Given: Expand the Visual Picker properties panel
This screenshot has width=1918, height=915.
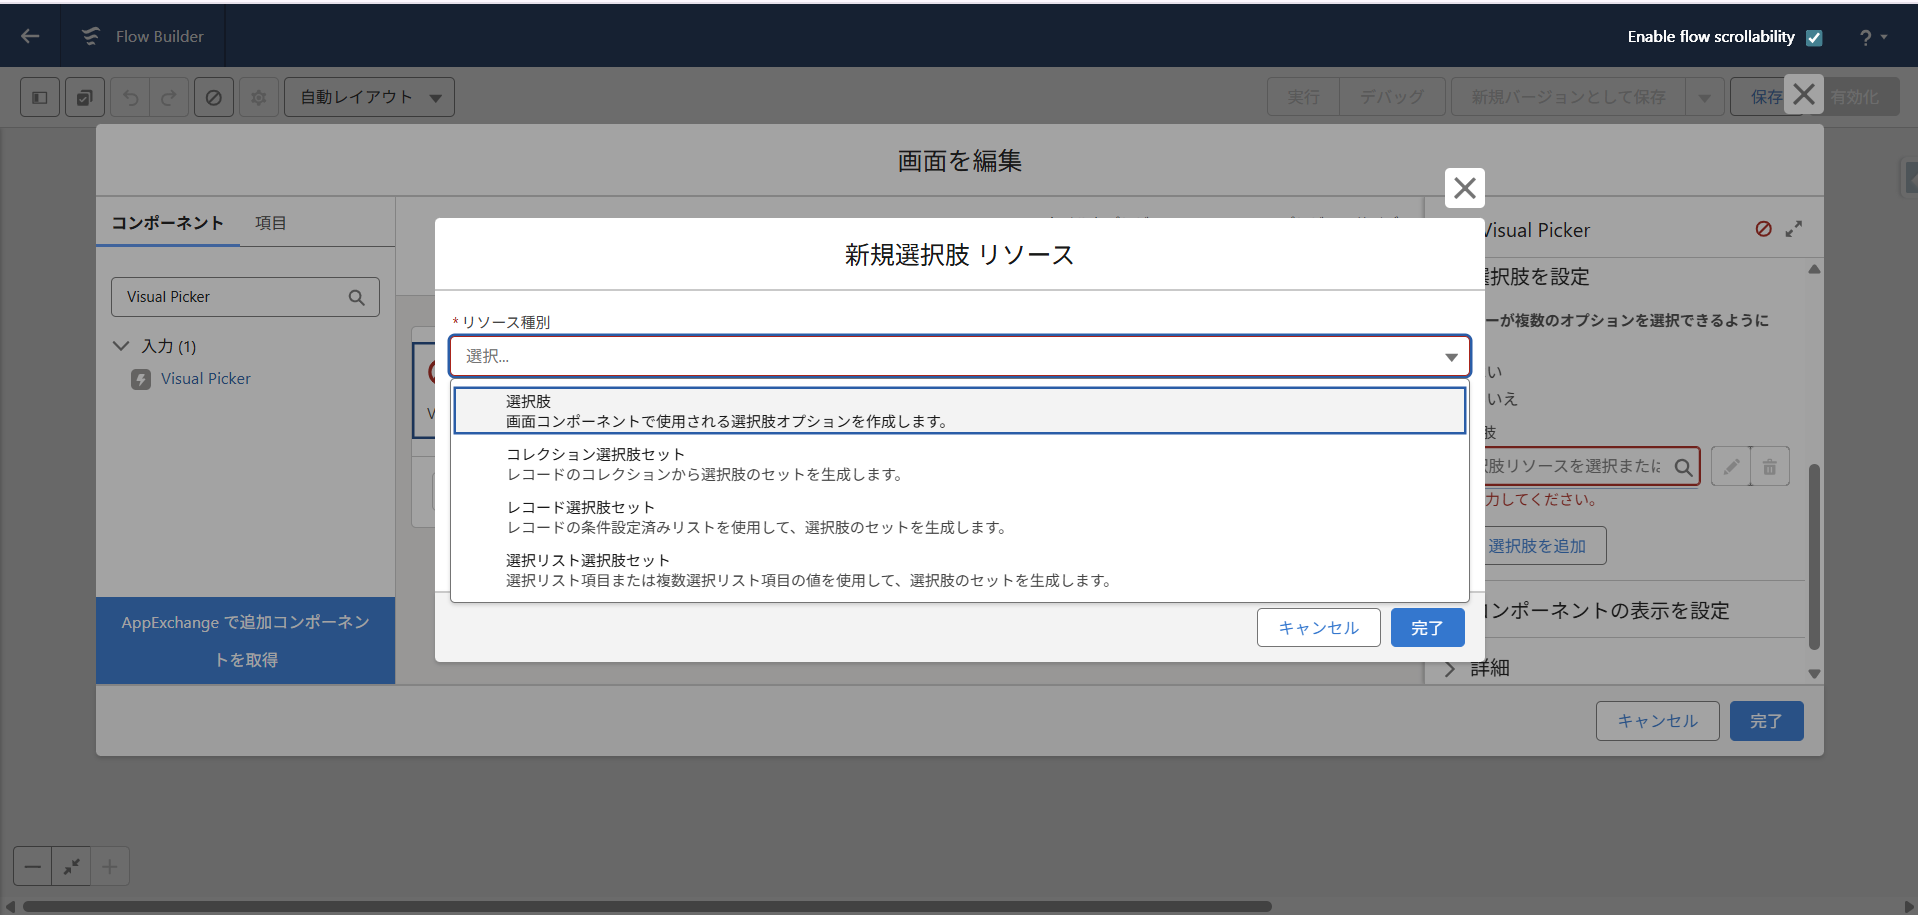Looking at the screenshot, I should tap(1794, 229).
